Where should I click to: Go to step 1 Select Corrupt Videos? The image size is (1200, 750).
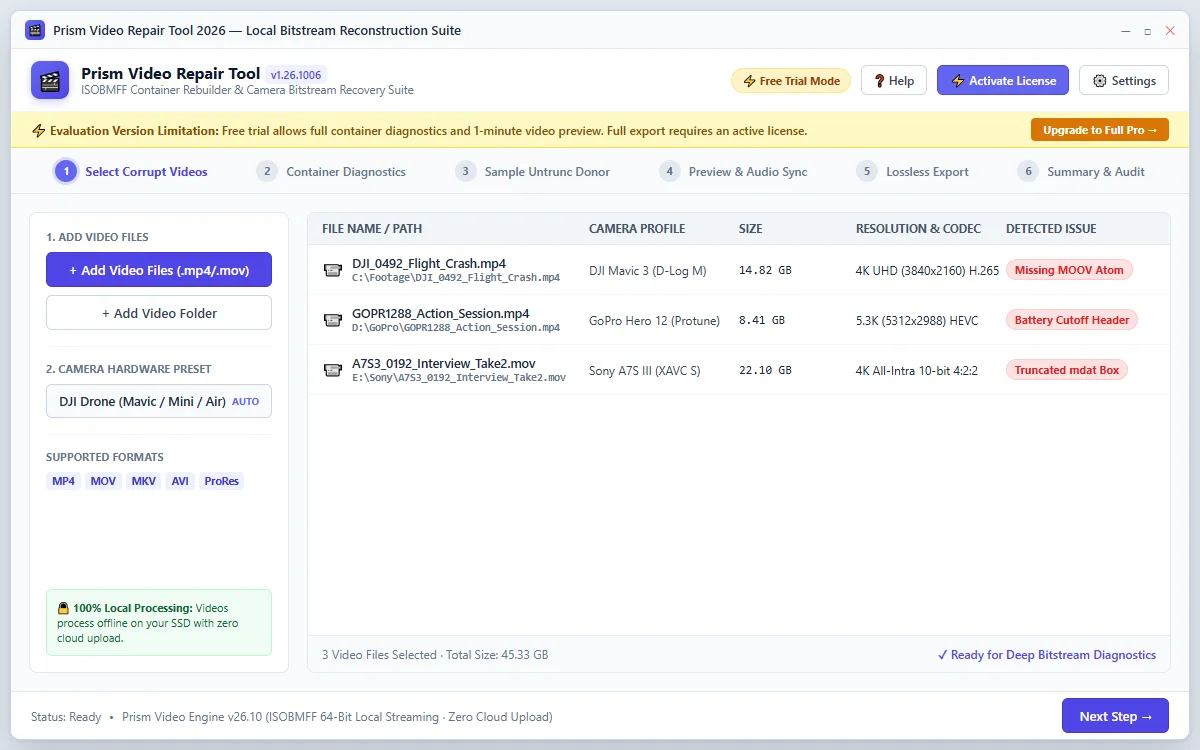click(131, 171)
